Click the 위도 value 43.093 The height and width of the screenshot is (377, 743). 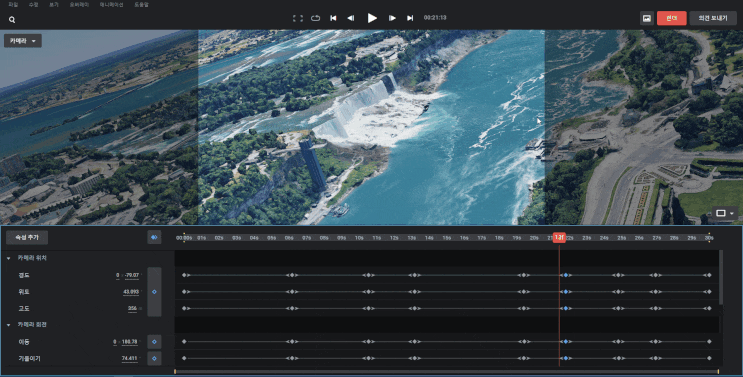click(131, 292)
